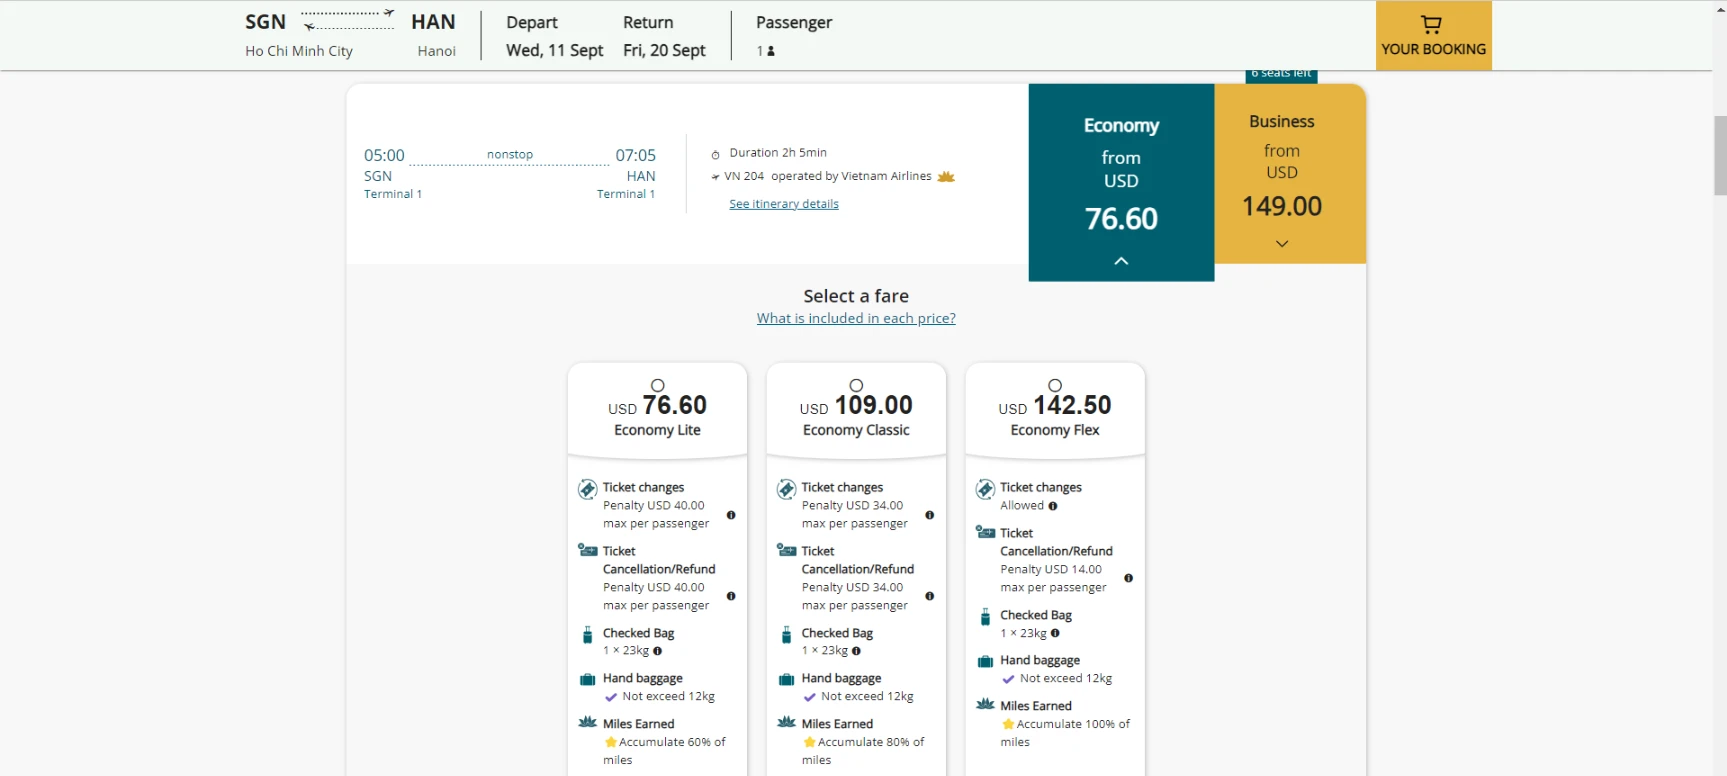Screen dimensions: 1727x776
Task: Click the duration clock icon
Action: click(x=715, y=154)
